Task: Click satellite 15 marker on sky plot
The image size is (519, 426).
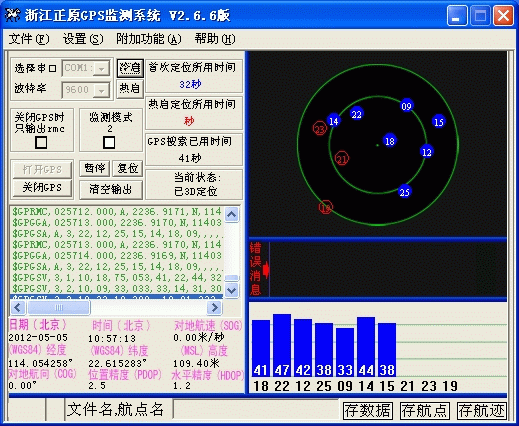Action: (439, 122)
